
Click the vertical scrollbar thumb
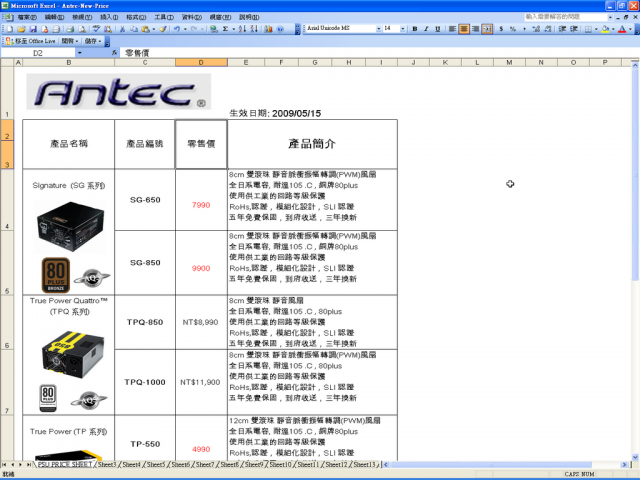click(635, 176)
